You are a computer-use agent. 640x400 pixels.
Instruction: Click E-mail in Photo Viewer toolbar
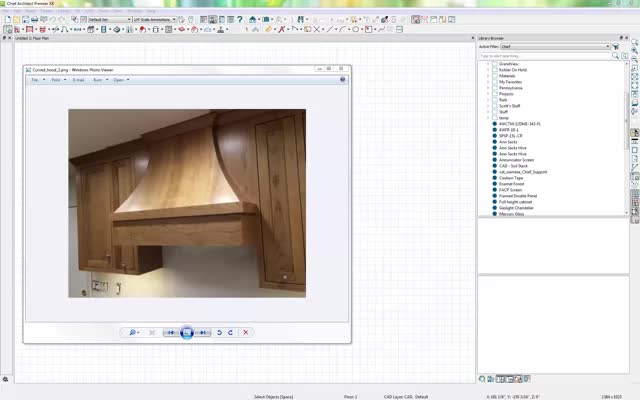pos(79,79)
